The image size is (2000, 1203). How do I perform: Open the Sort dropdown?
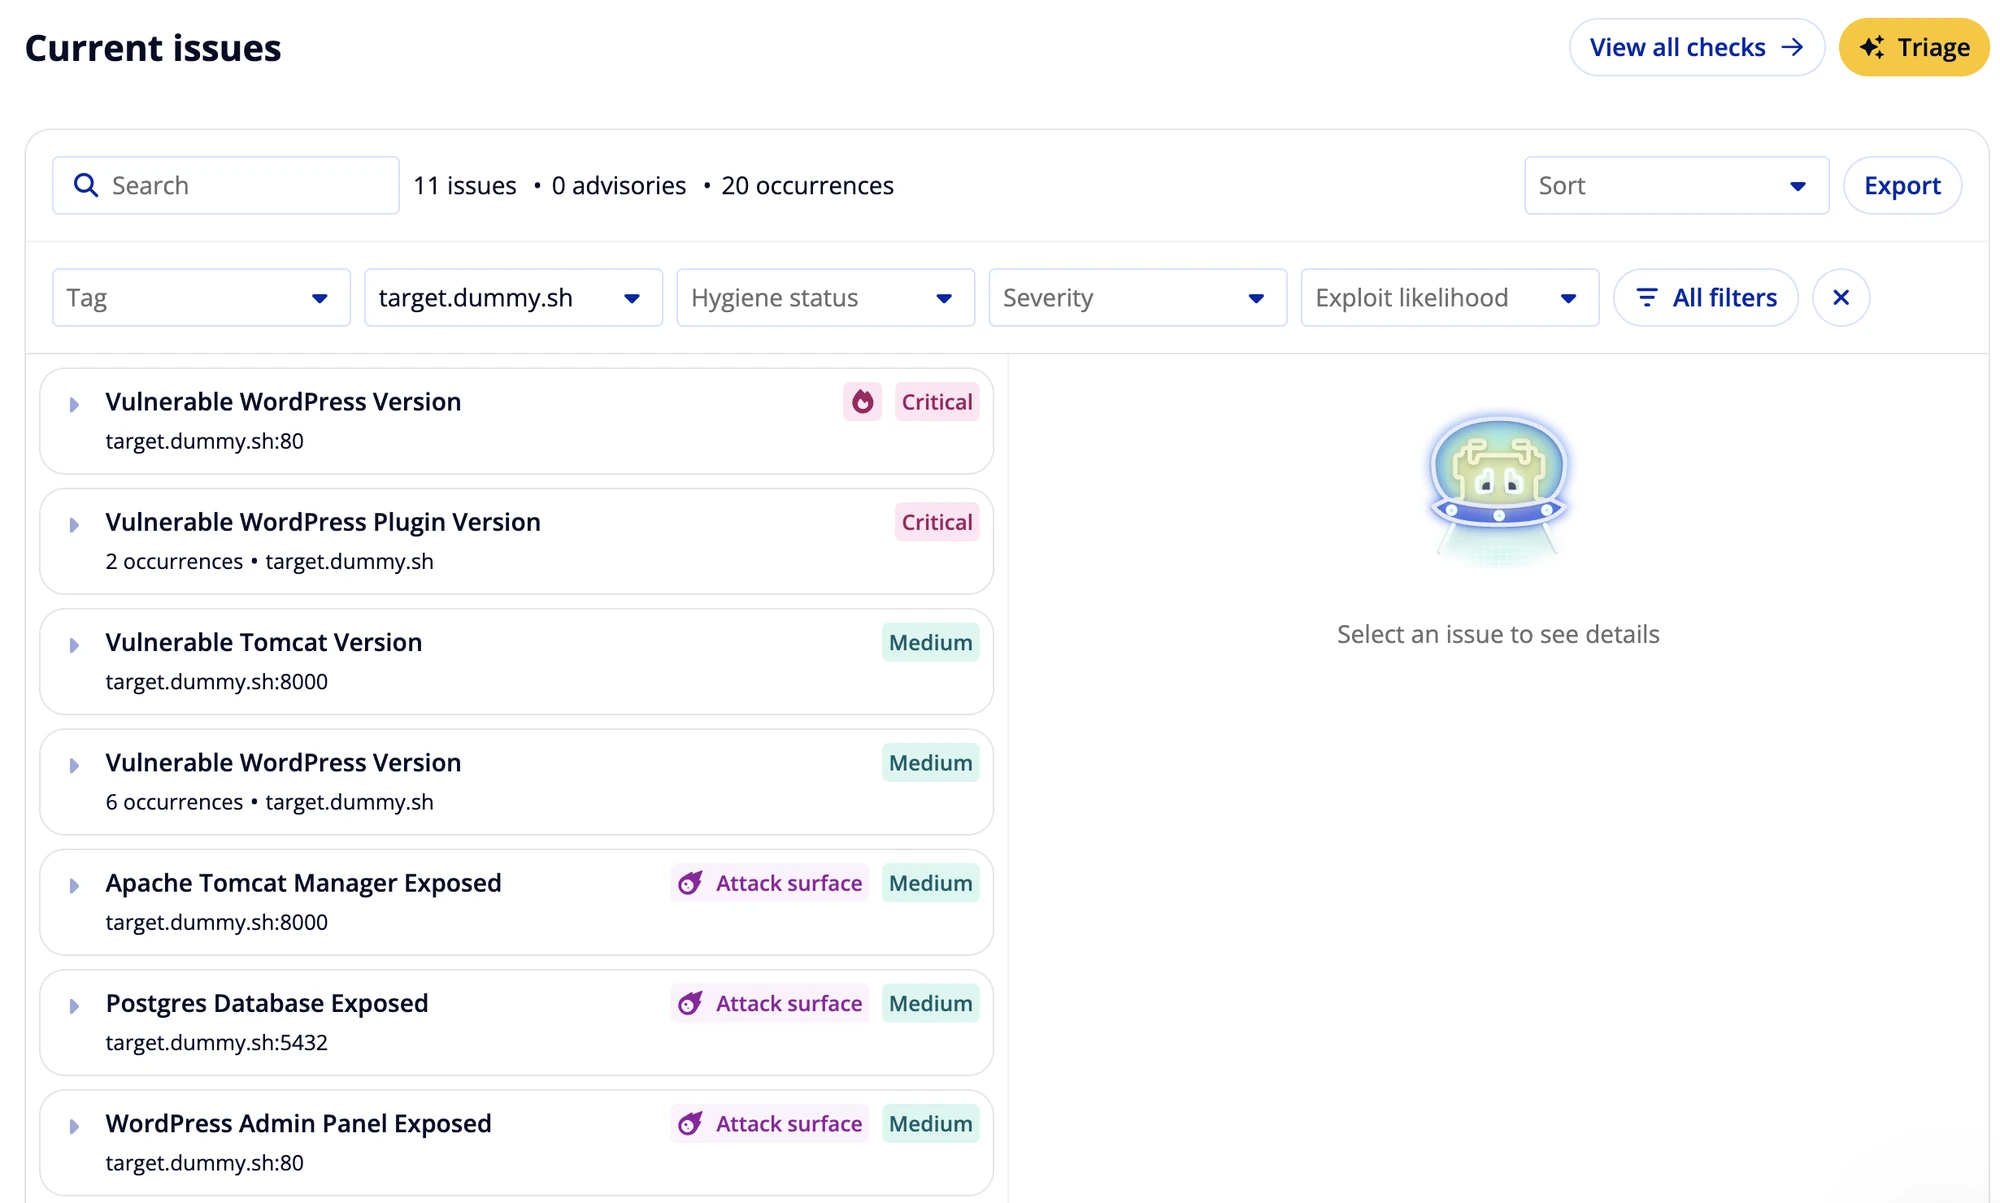pyautogui.click(x=1676, y=185)
